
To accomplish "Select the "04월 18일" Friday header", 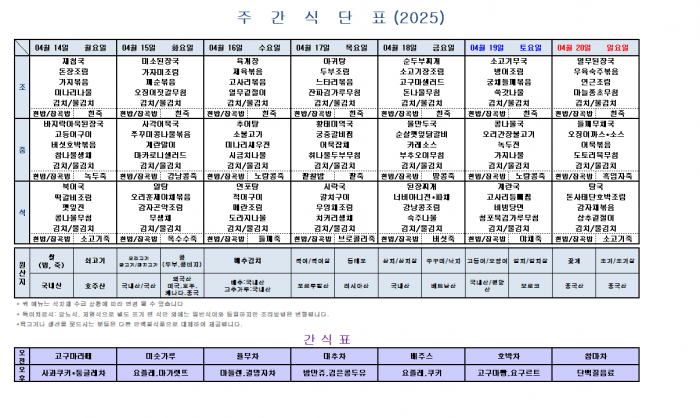I will tap(421, 47).
